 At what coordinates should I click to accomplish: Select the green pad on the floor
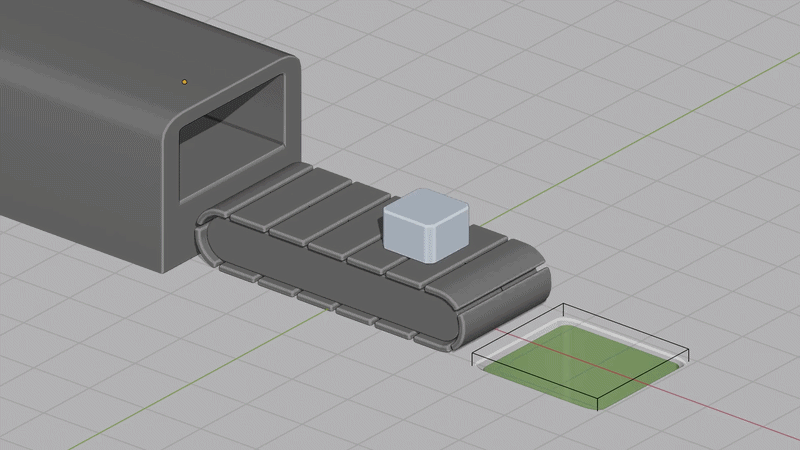tap(581, 365)
